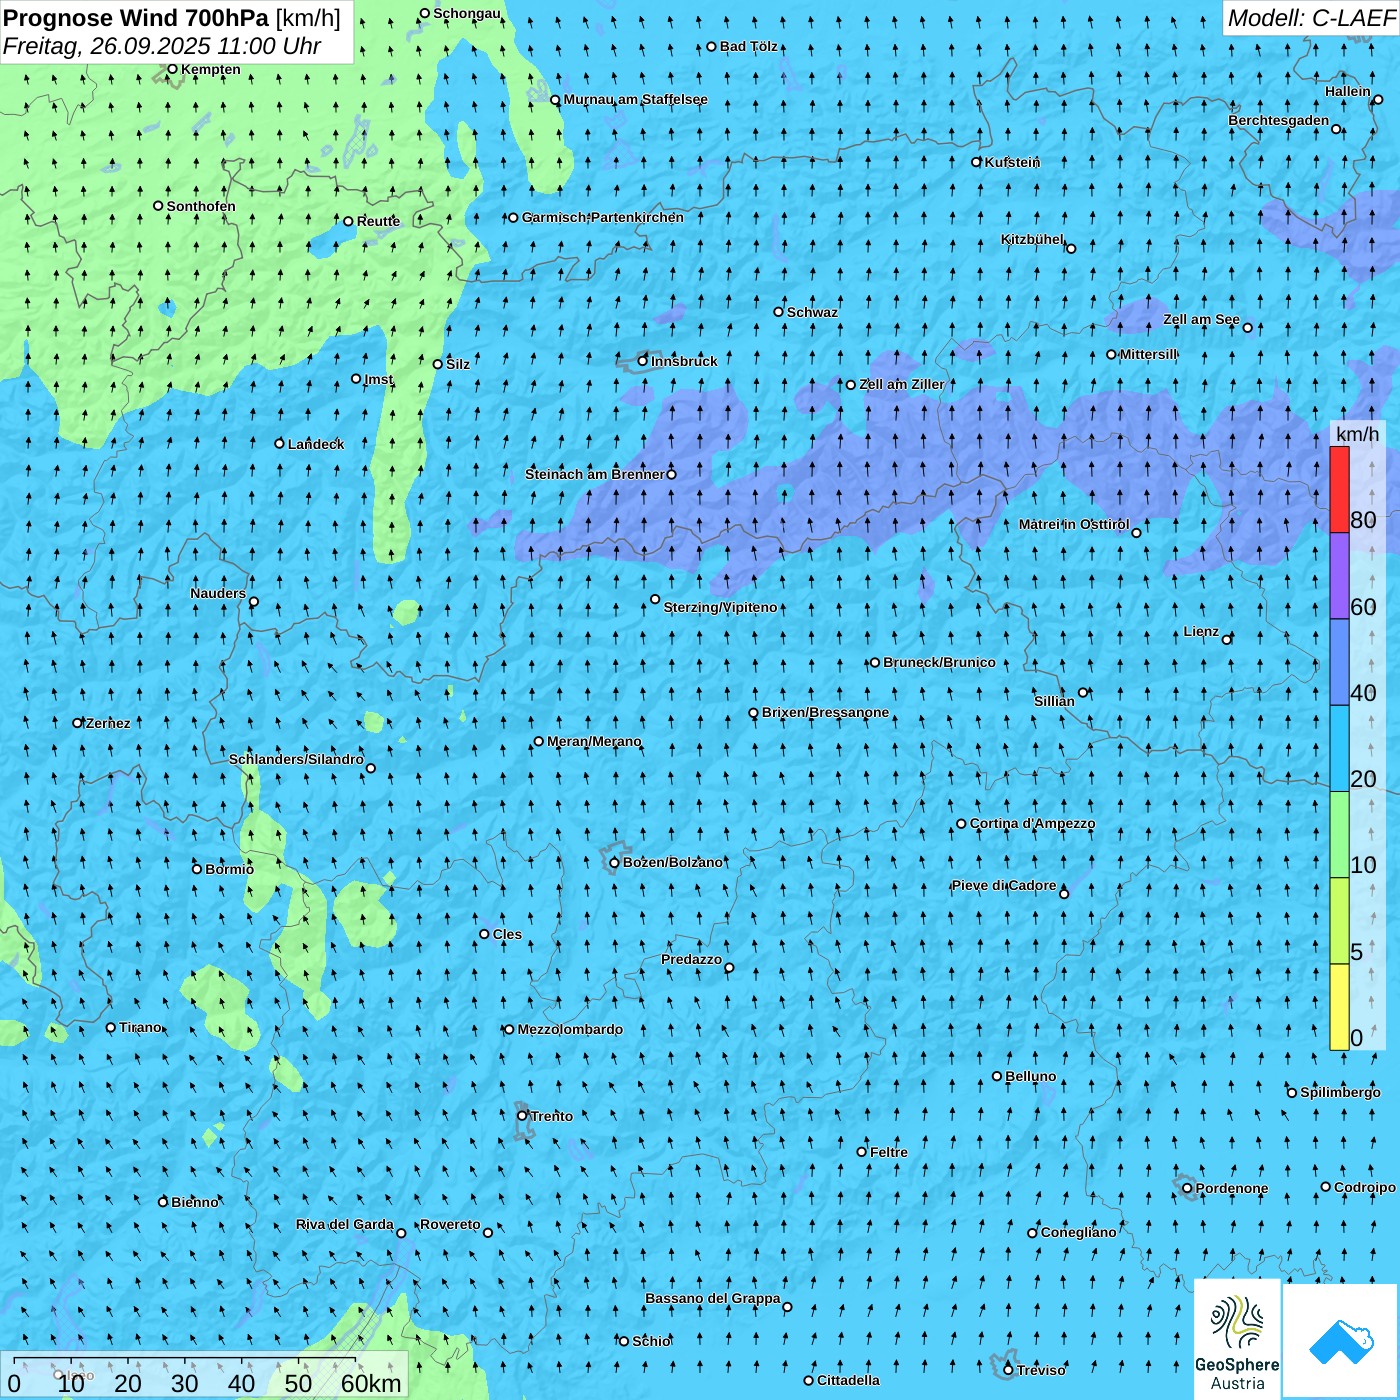Select the "Zell am Ziller" label
Viewport: 1400px width, 1400px height.
tap(902, 384)
